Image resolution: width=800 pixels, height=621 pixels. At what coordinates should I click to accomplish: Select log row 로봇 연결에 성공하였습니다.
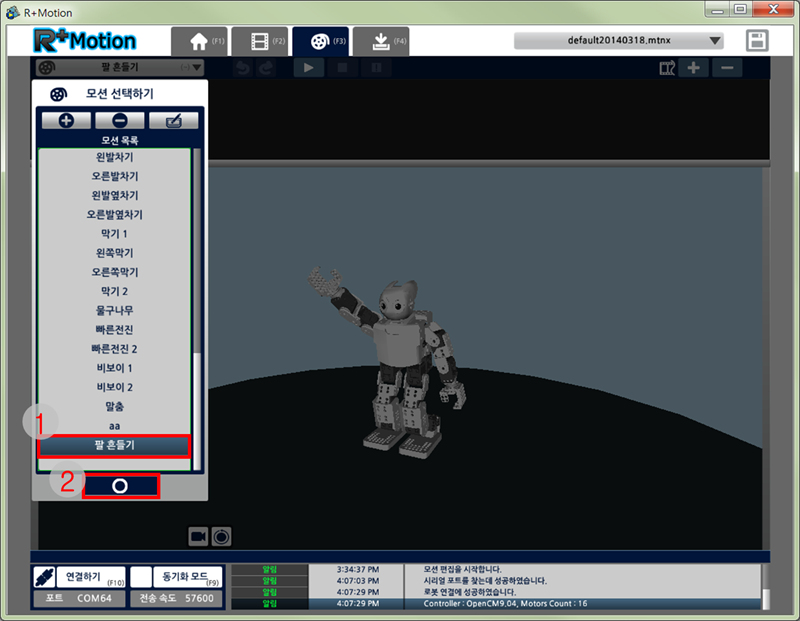click(x=496, y=592)
